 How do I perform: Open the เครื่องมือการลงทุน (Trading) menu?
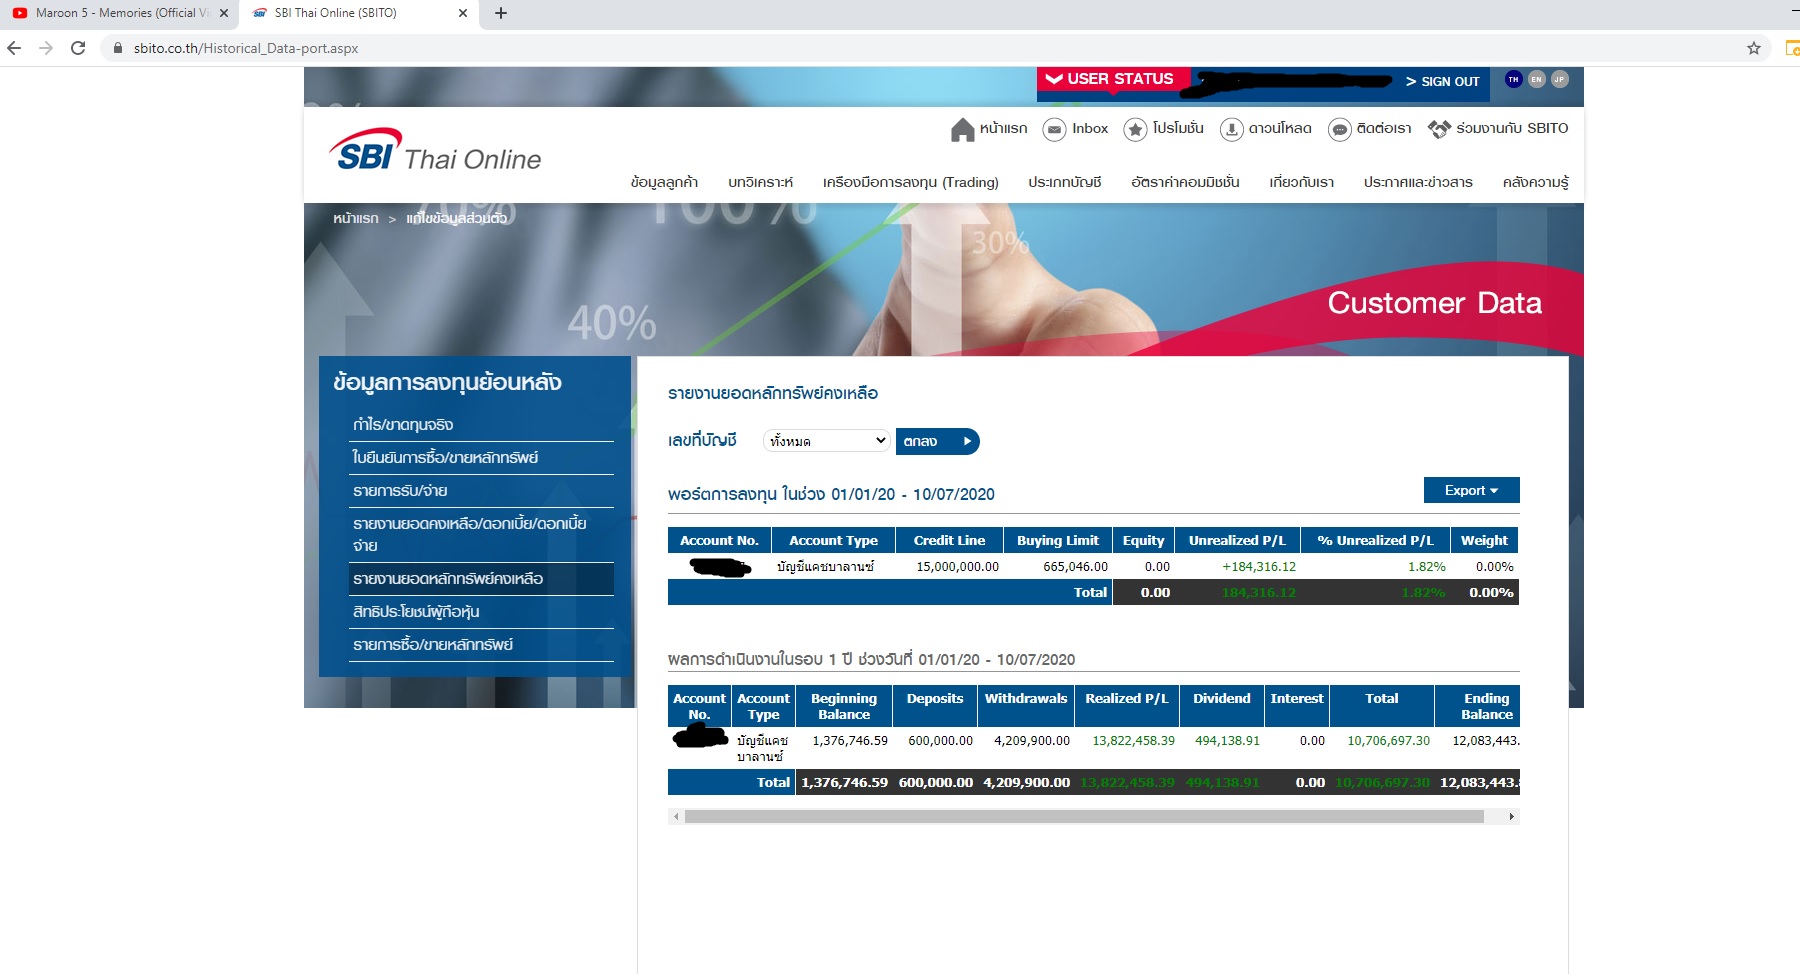(910, 182)
